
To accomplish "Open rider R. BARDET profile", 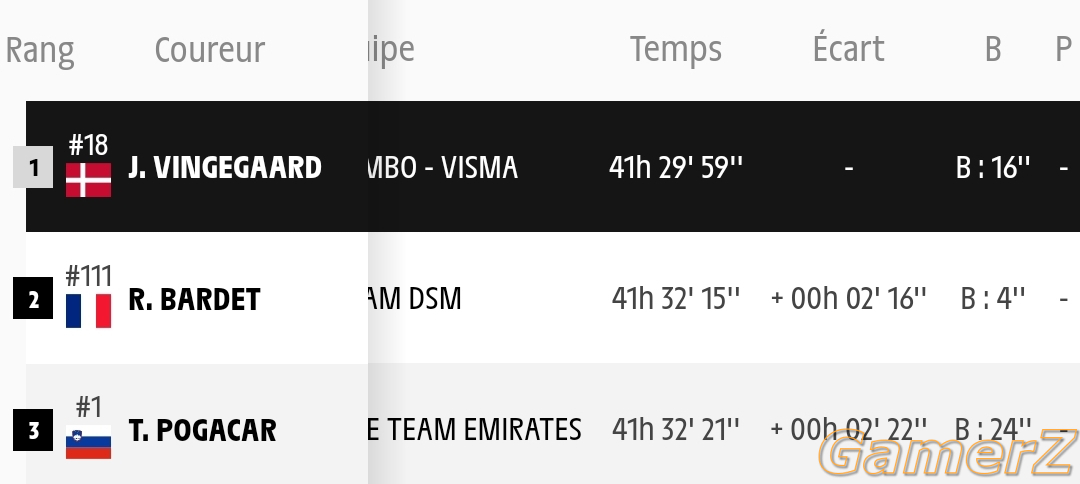I will click(x=194, y=299).
